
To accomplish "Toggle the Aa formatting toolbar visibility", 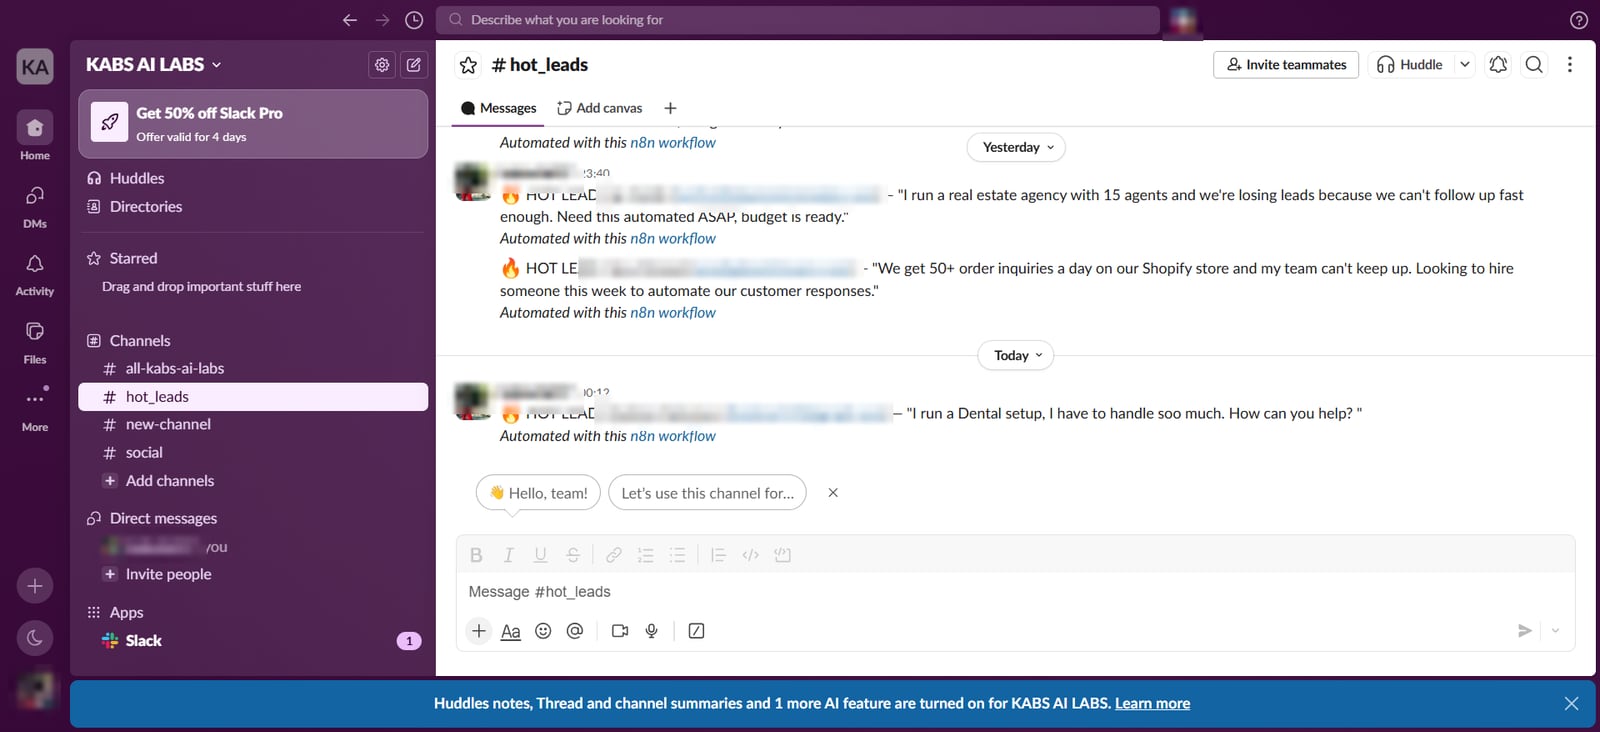I will click(511, 631).
